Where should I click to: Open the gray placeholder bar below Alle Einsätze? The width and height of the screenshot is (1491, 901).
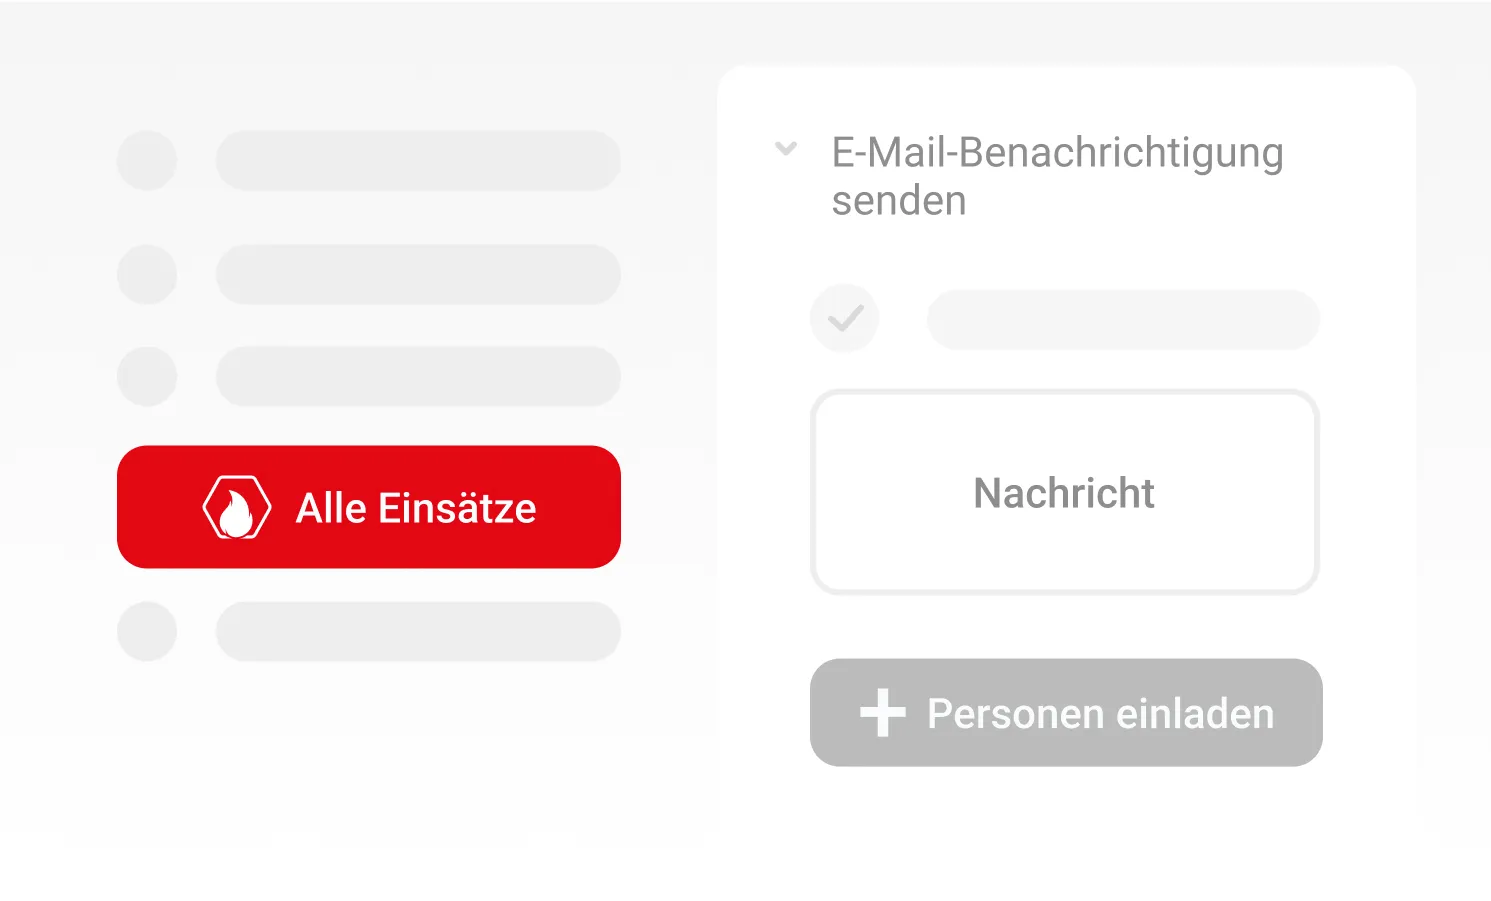pos(418,631)
